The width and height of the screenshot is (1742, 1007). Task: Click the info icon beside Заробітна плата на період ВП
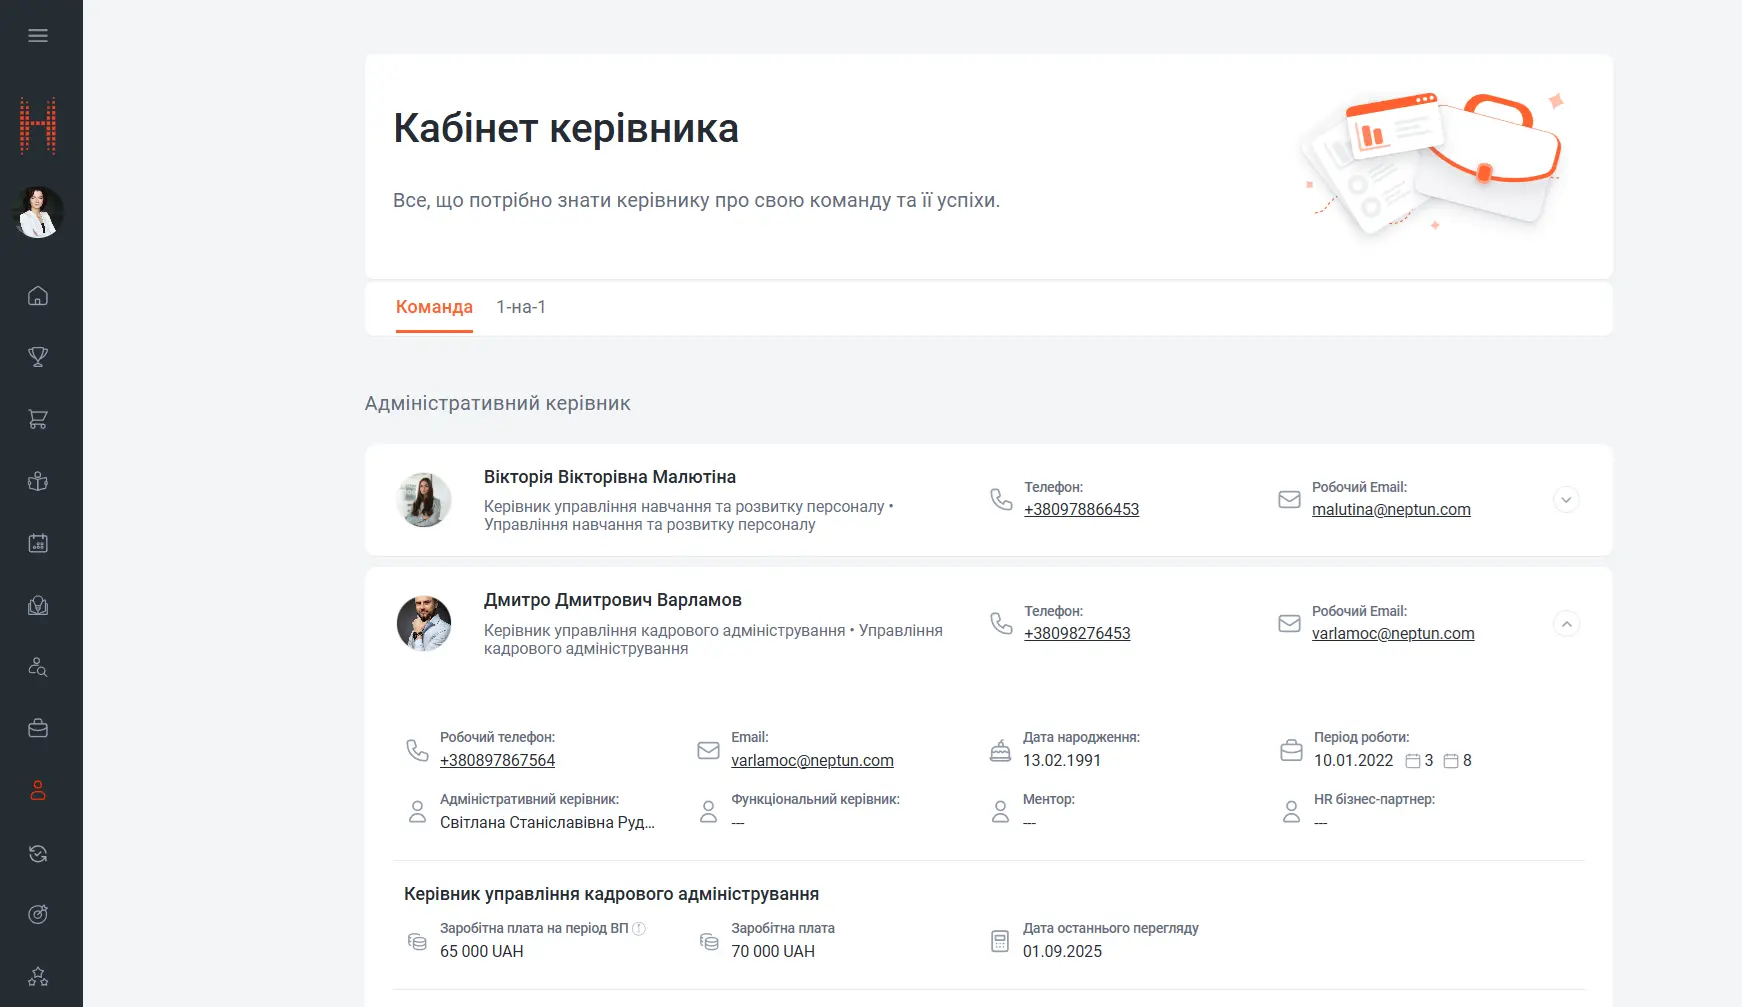tap(639, 928)
